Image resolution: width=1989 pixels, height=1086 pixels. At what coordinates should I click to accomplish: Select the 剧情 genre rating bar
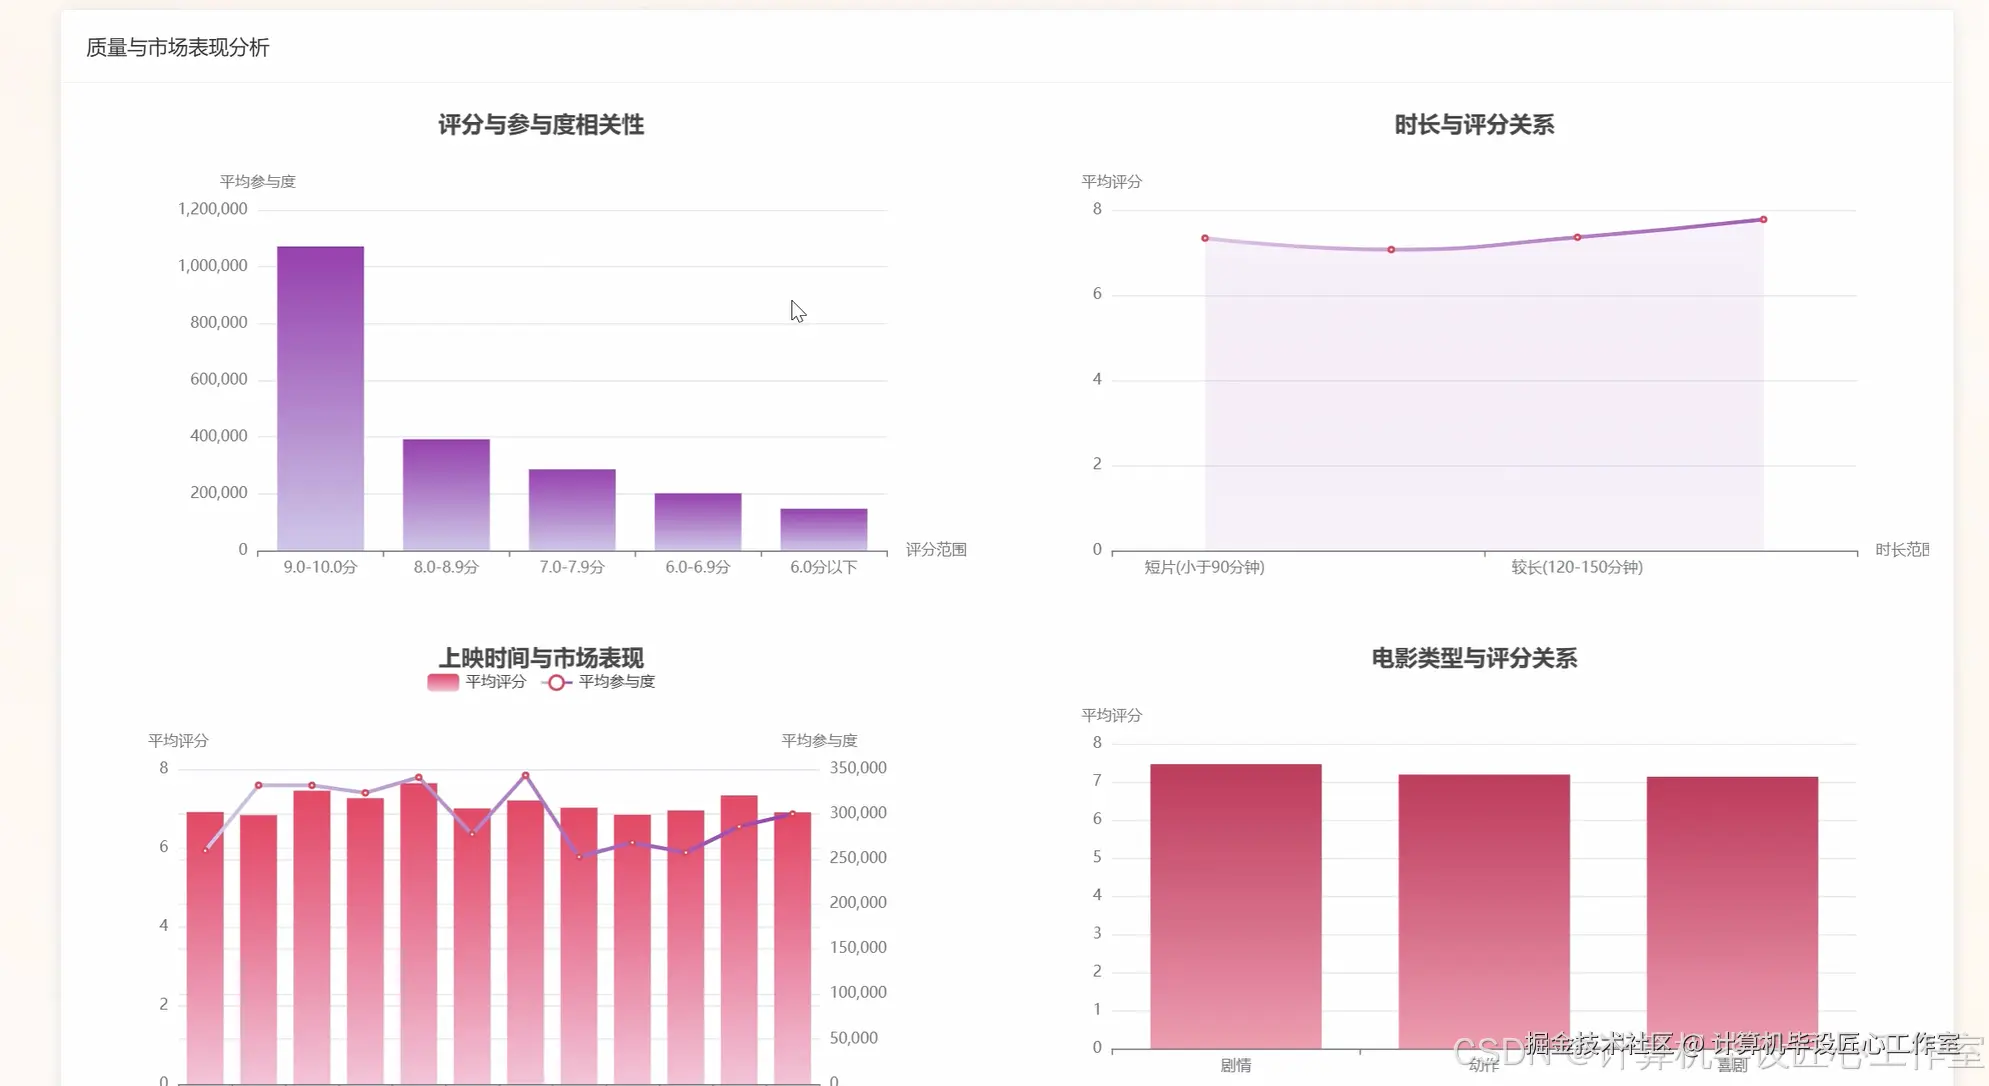(1236, 905)
